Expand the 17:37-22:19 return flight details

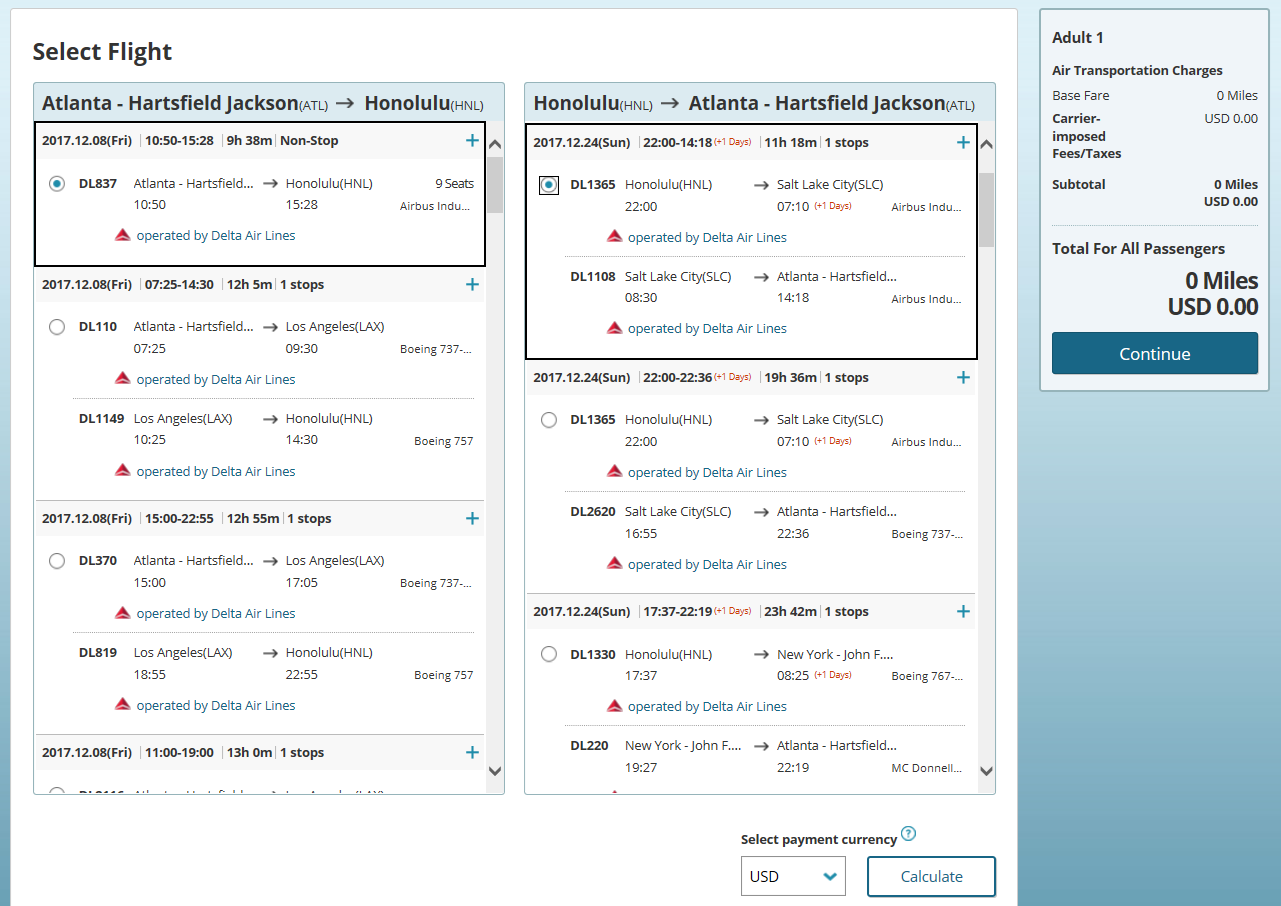[x=963, y=612]
